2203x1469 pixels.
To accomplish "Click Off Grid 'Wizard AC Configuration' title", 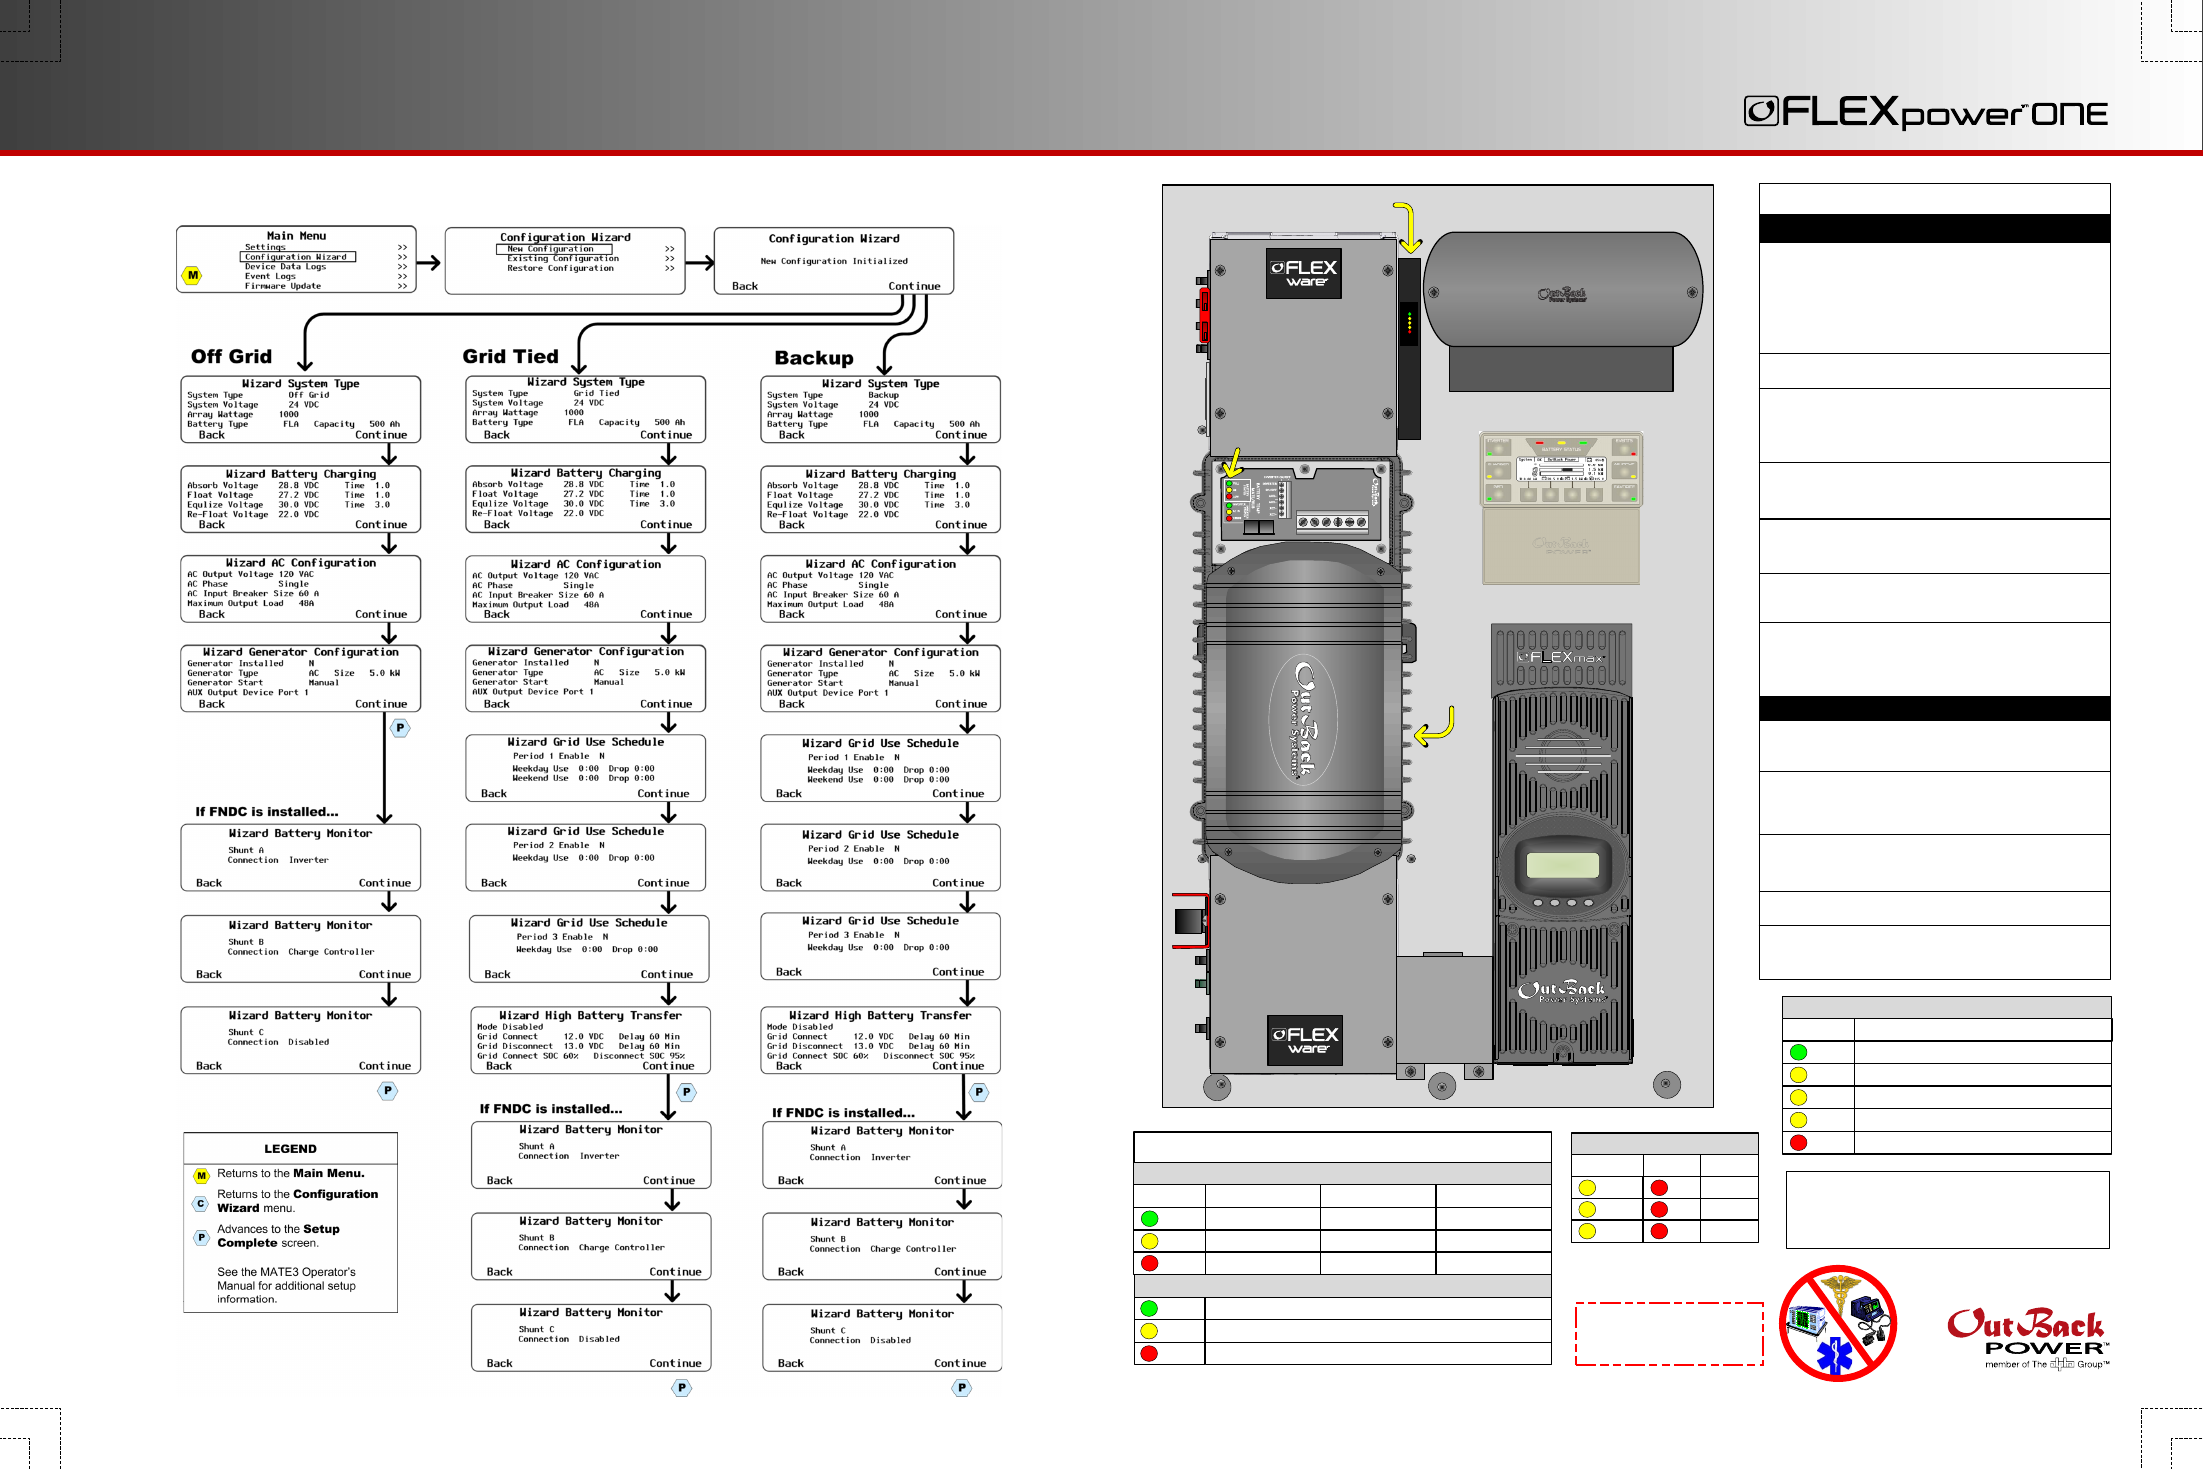I will pos(301,563).
